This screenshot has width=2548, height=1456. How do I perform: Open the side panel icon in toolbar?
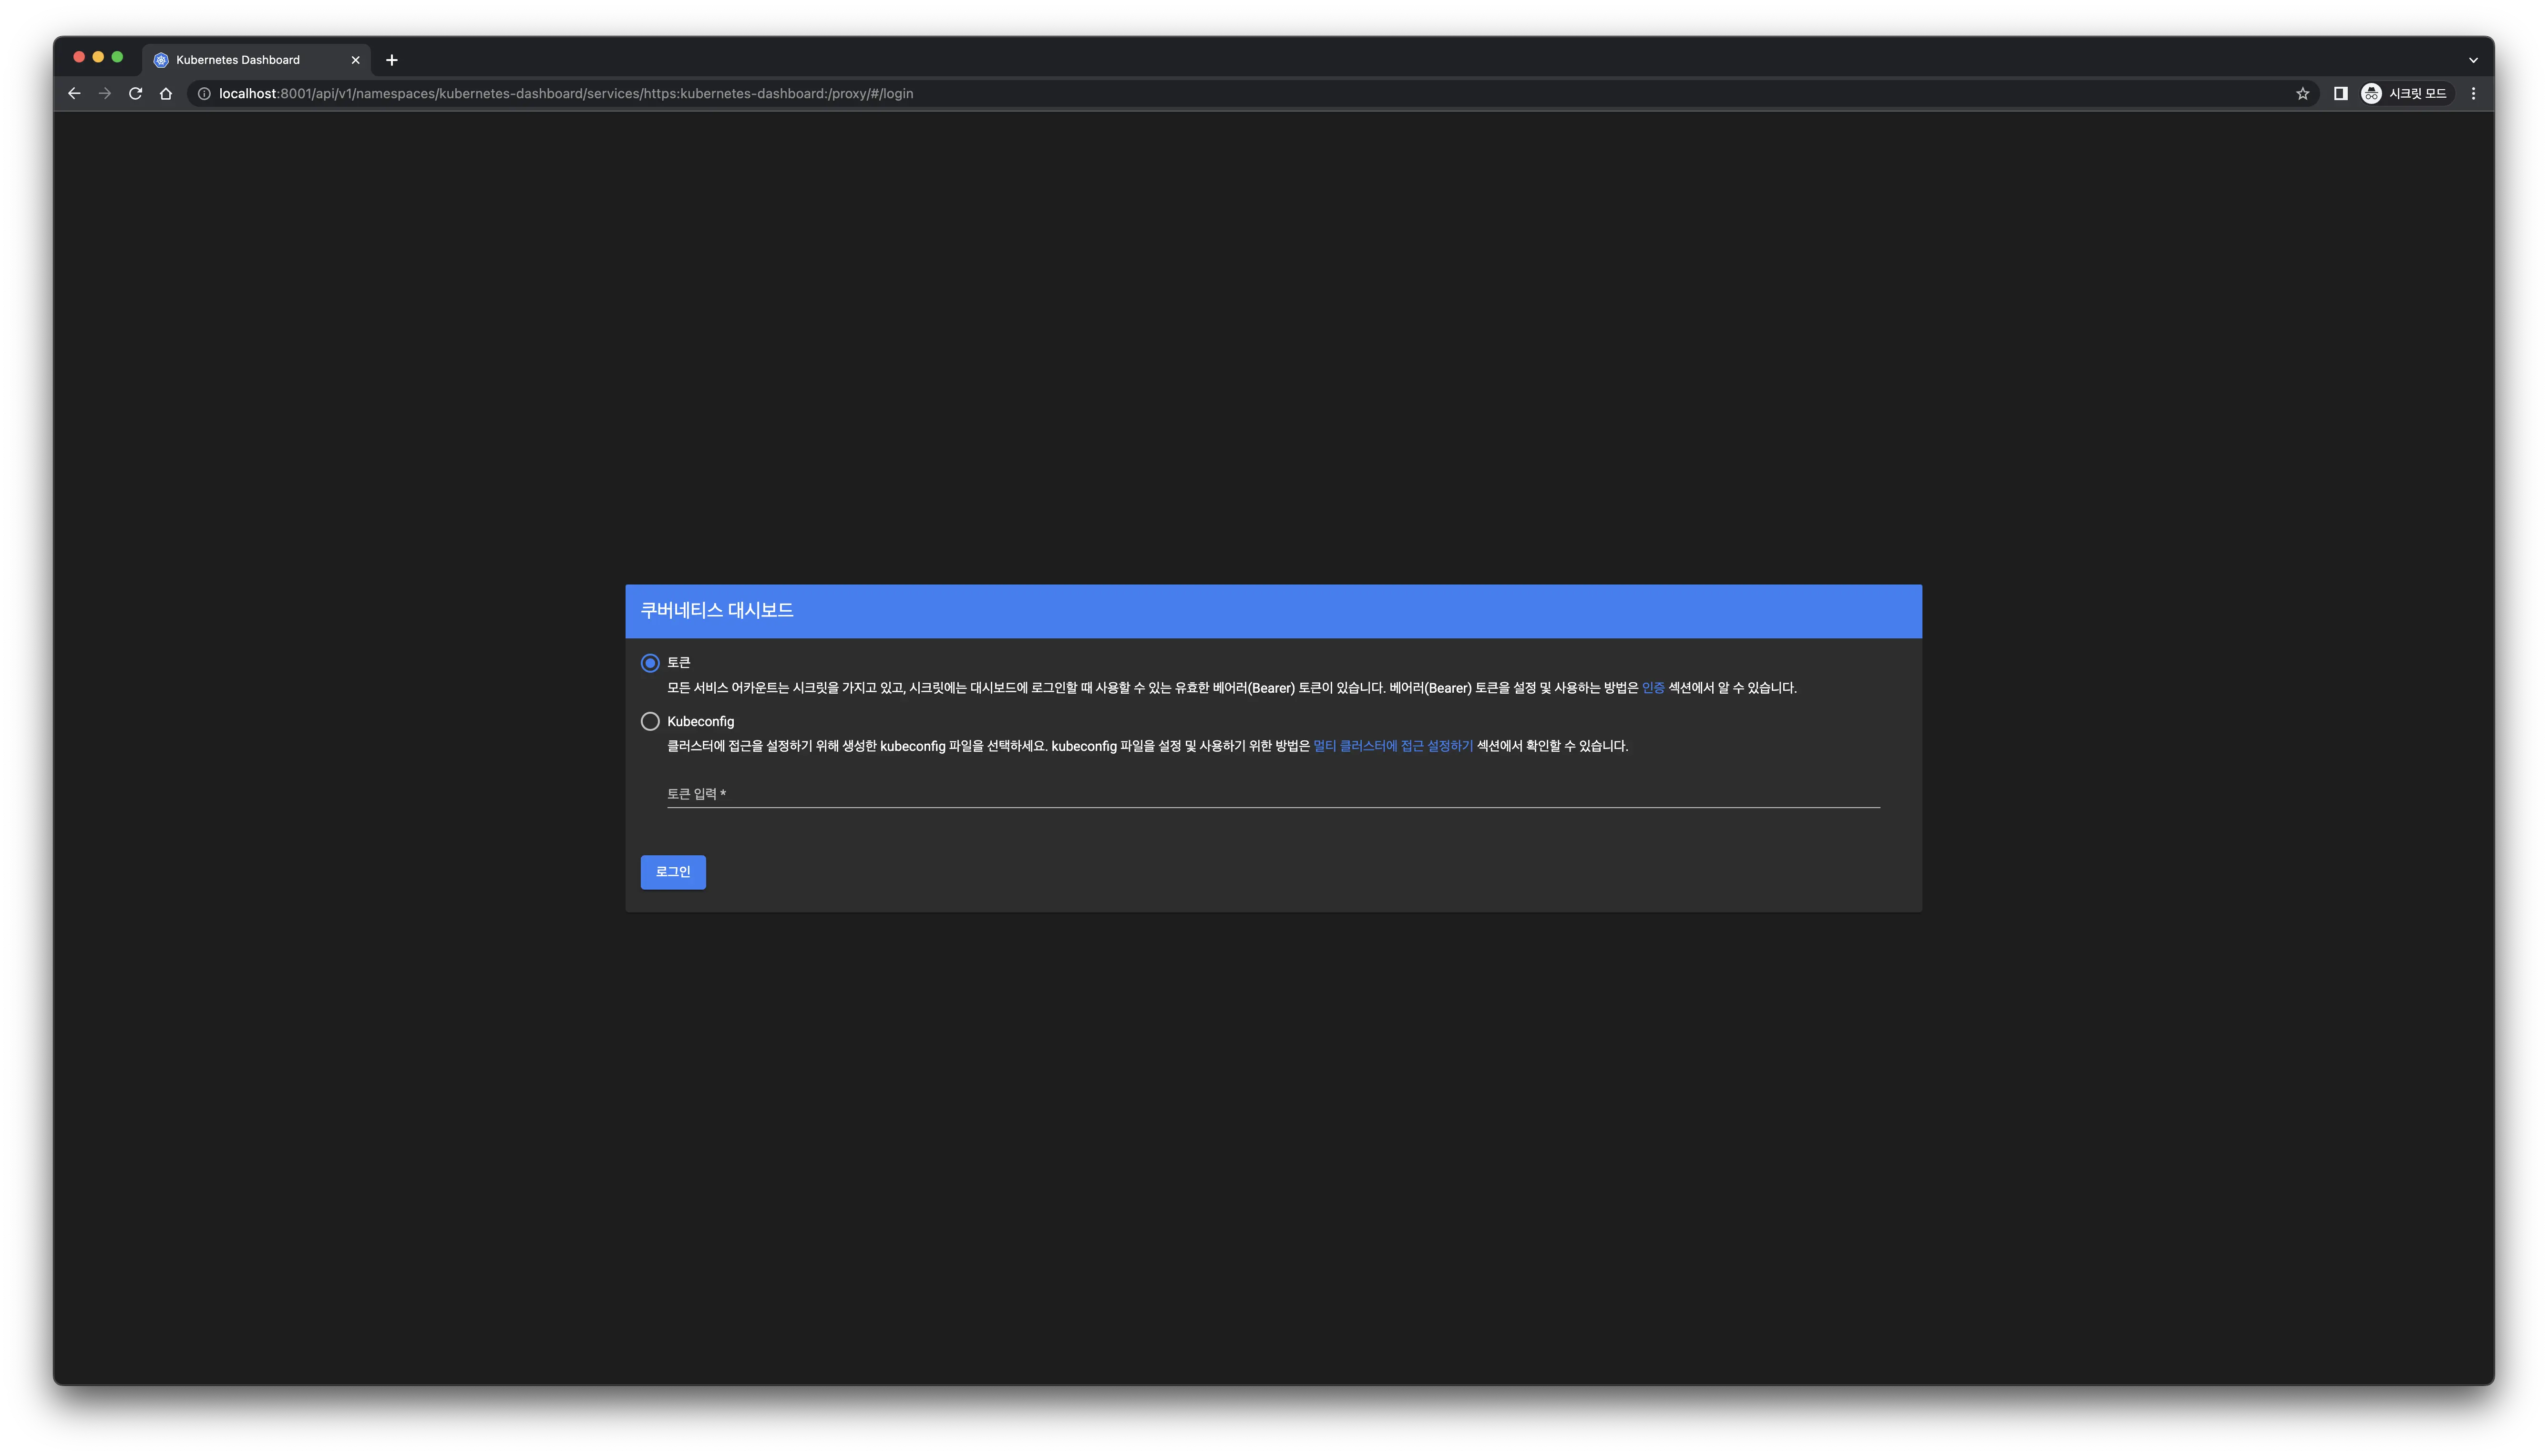[2340, 93]
